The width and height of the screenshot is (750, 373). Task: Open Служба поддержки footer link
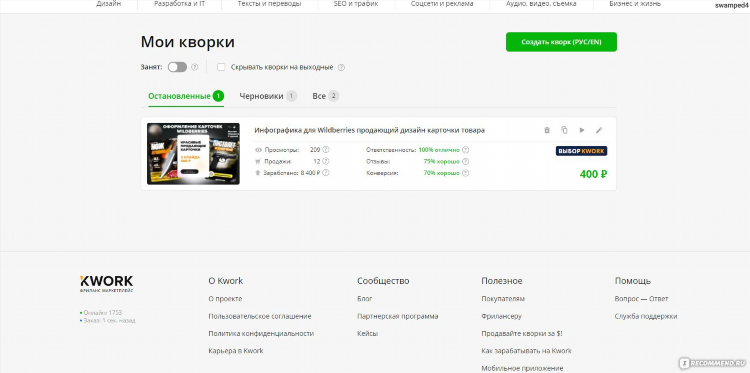pos(646,317)
